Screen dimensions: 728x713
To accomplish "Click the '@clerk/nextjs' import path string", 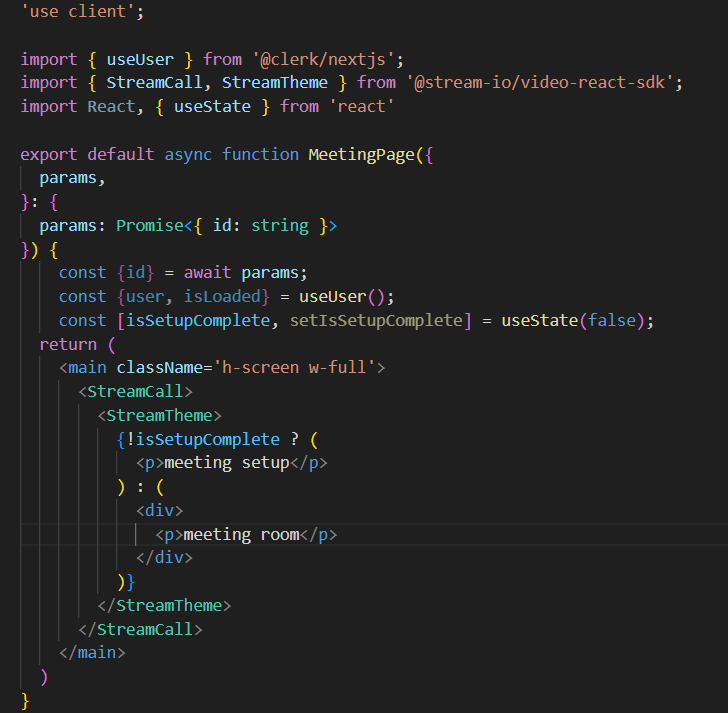I will 320,58.
